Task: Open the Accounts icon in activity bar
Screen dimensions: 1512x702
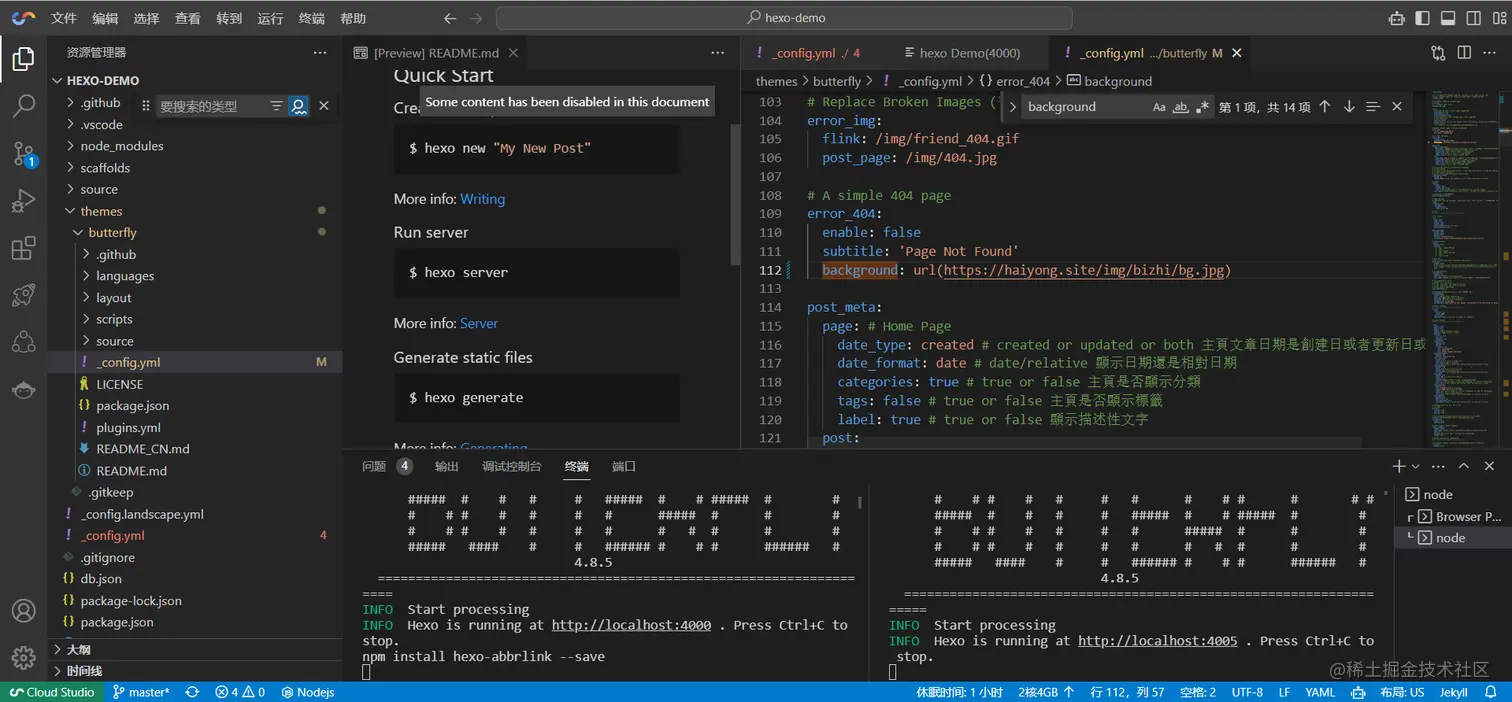Action: (23, 611)
